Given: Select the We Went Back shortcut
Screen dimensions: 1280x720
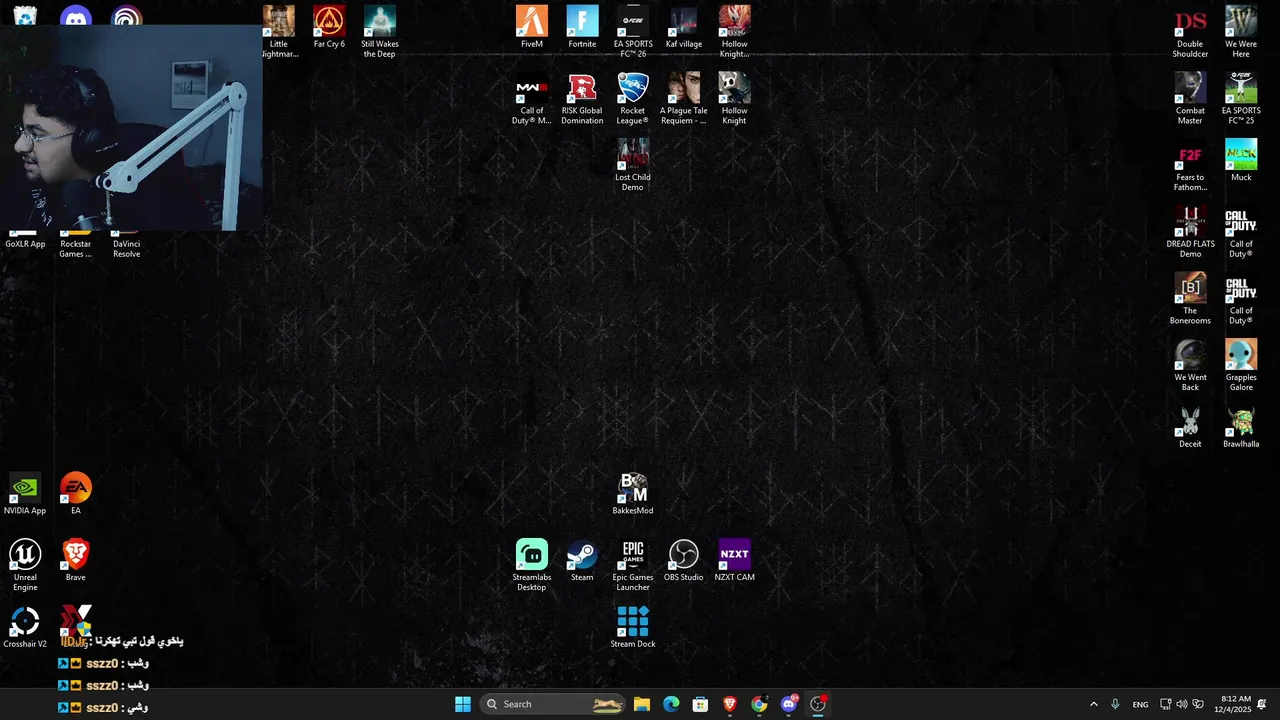Looking at the screenshot, I should click(x=1190, y=365).
